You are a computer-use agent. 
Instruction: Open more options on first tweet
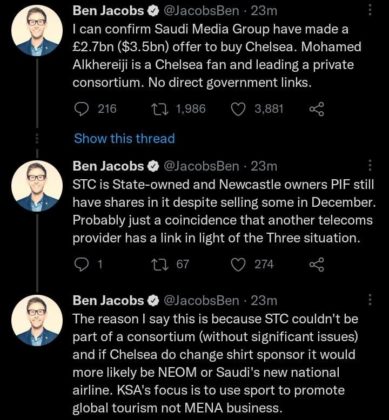coord(370,11)
